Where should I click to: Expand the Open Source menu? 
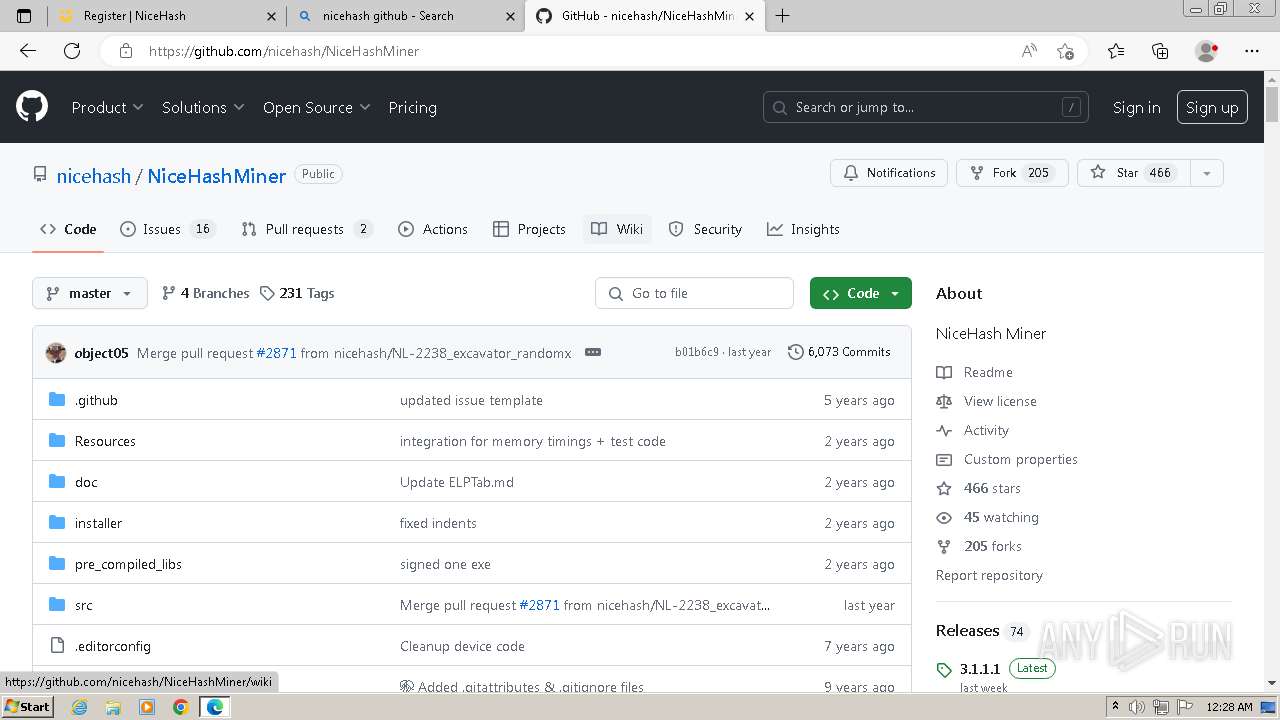tap(316, 107)
